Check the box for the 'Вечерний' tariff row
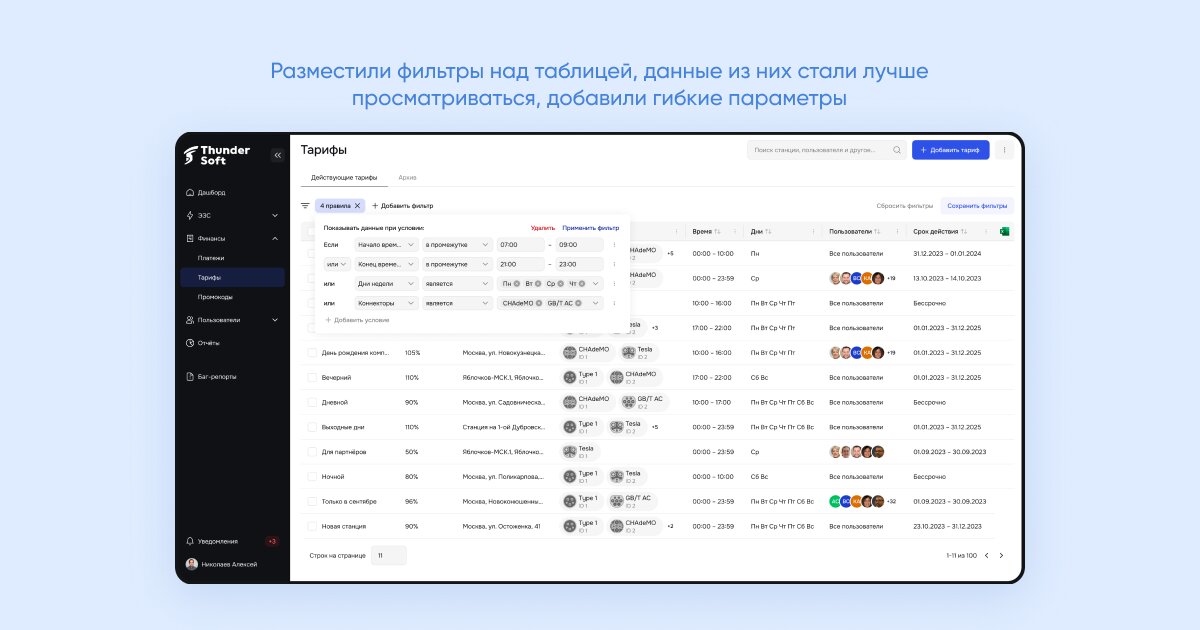Viewport: 1200px width, 630px height. point(312,378)
